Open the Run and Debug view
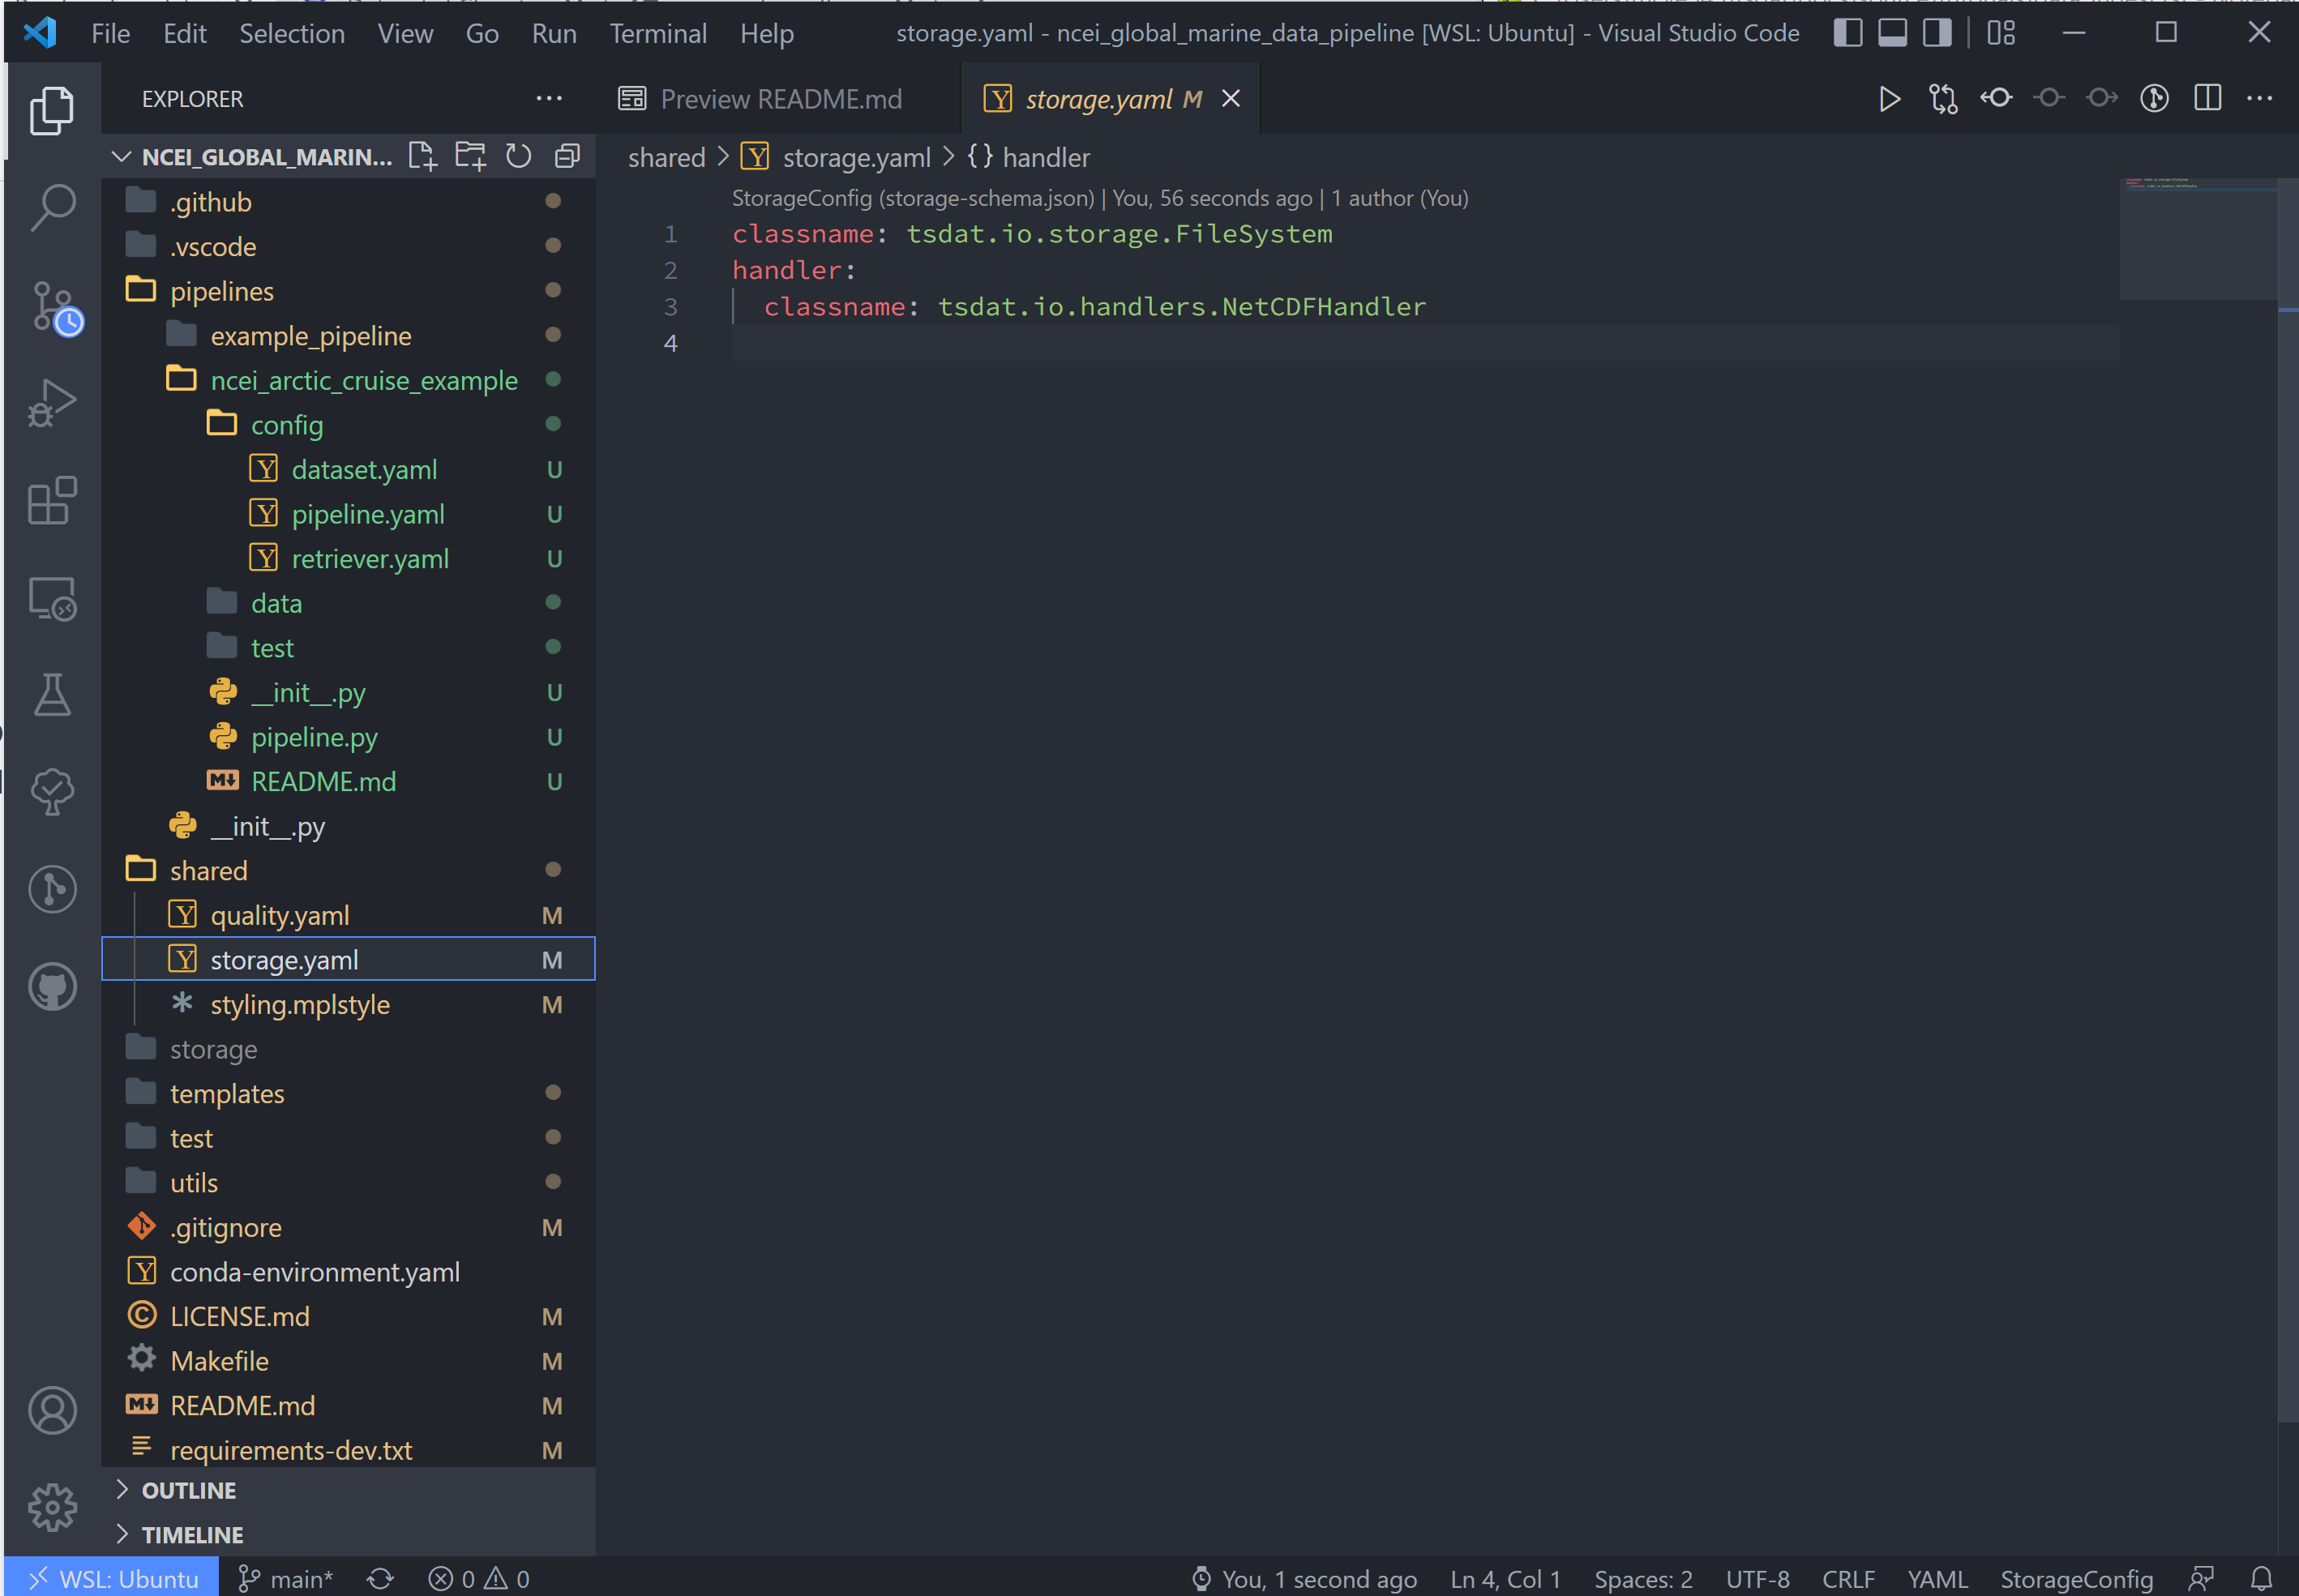Image resolution: width=2299 pixels, height=1596 pixels. [x=52, y=403]
